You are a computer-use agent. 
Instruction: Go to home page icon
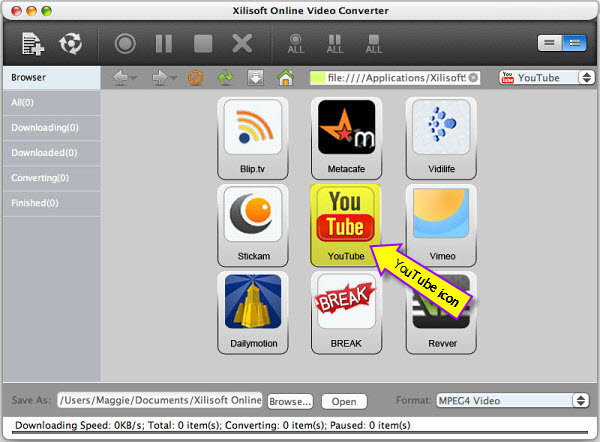285,78
